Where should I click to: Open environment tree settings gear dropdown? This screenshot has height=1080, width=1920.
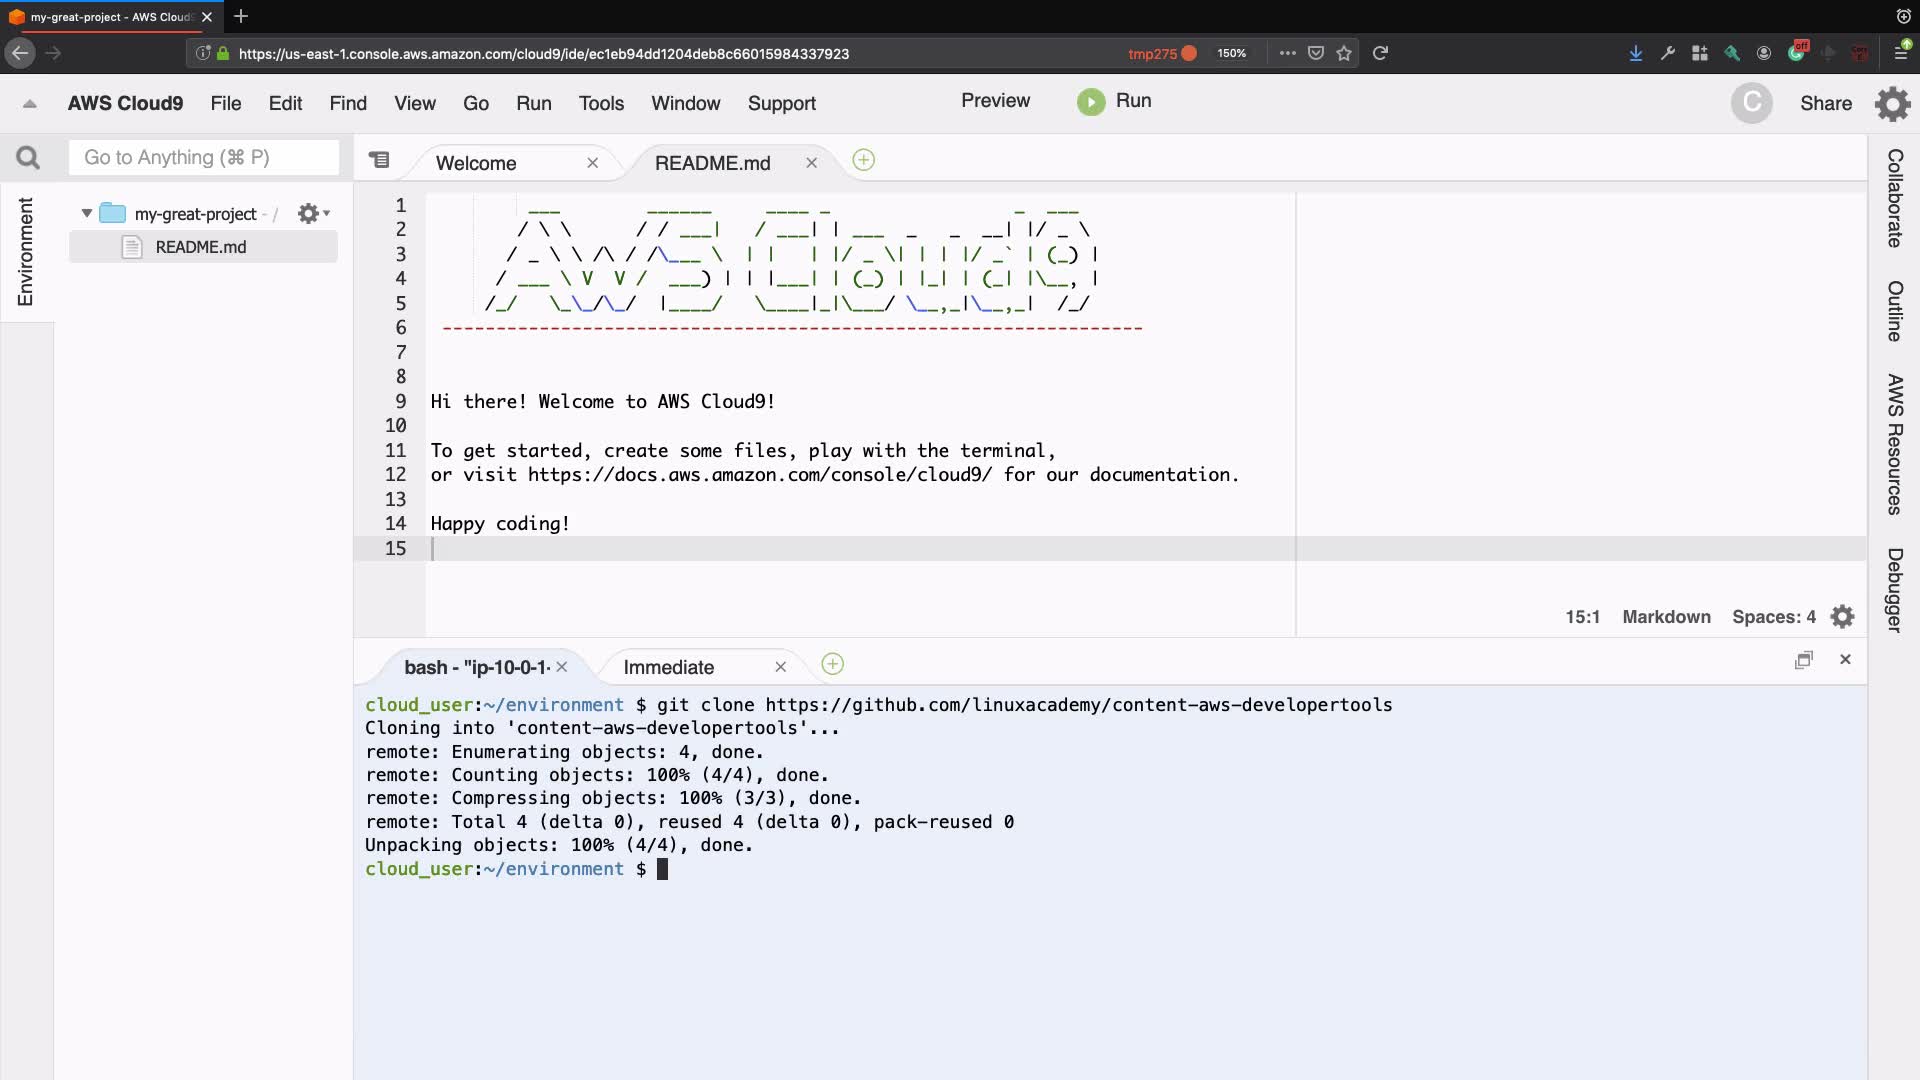point(313,213)
